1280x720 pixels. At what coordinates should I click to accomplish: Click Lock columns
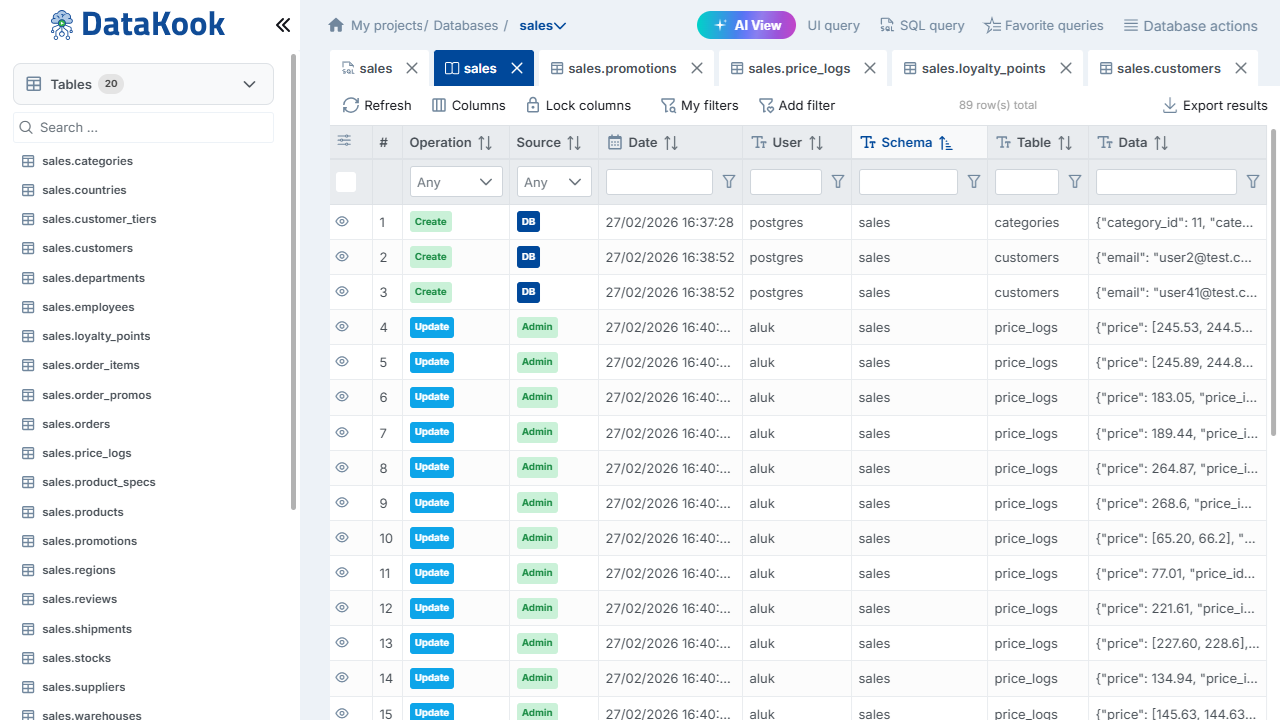point(578,105)
